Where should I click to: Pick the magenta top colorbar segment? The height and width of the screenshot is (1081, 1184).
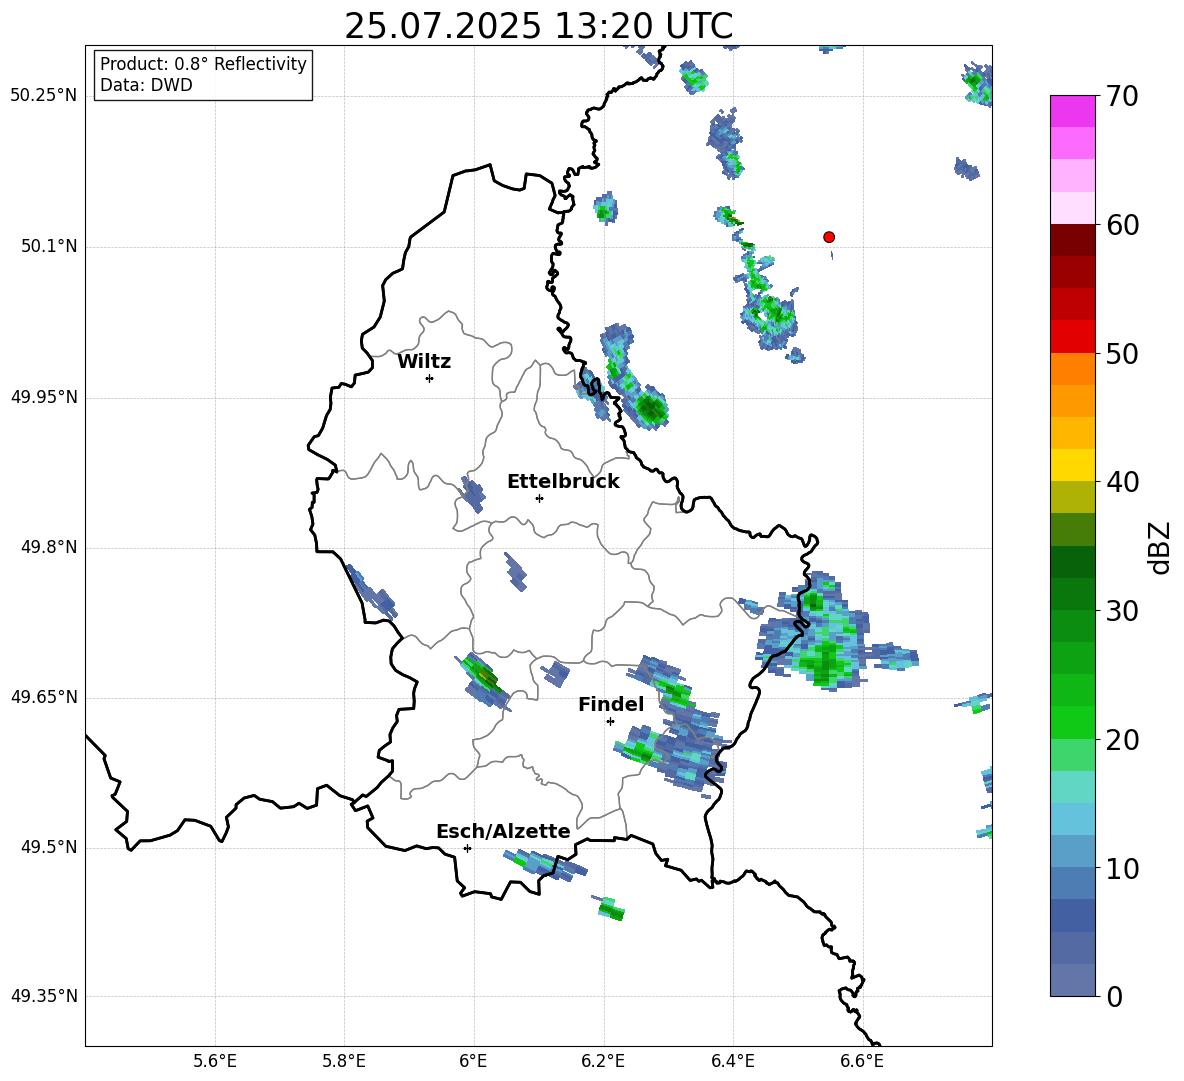[x=1072, y=112]
